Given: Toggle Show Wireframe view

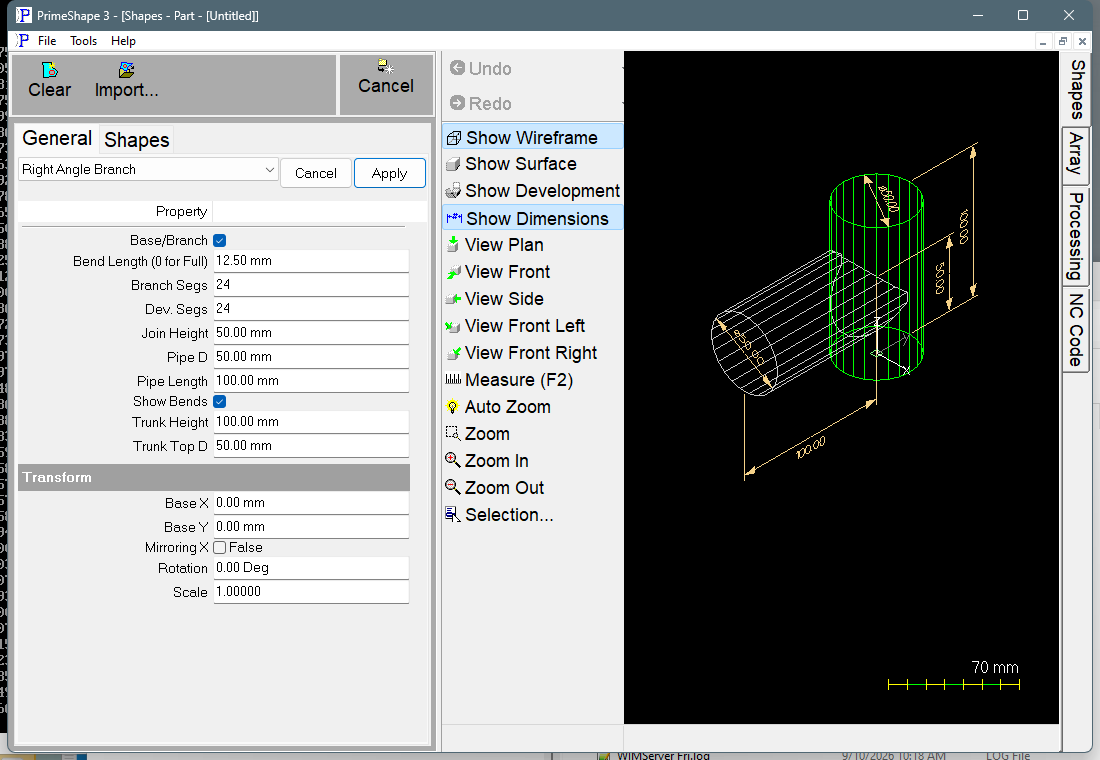Looking at the screenshot, I should 532,138.
